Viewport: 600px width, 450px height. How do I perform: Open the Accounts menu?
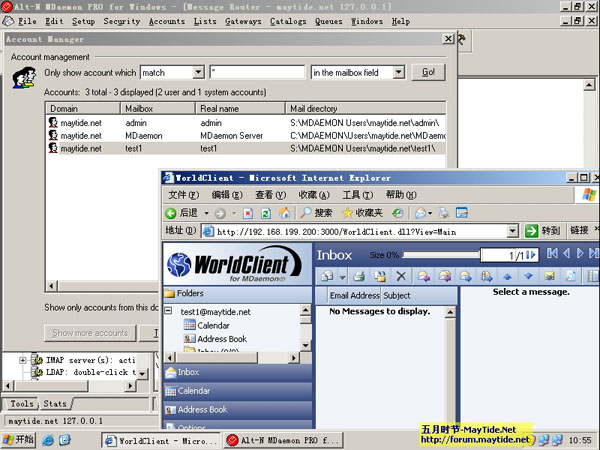(166, 21)
